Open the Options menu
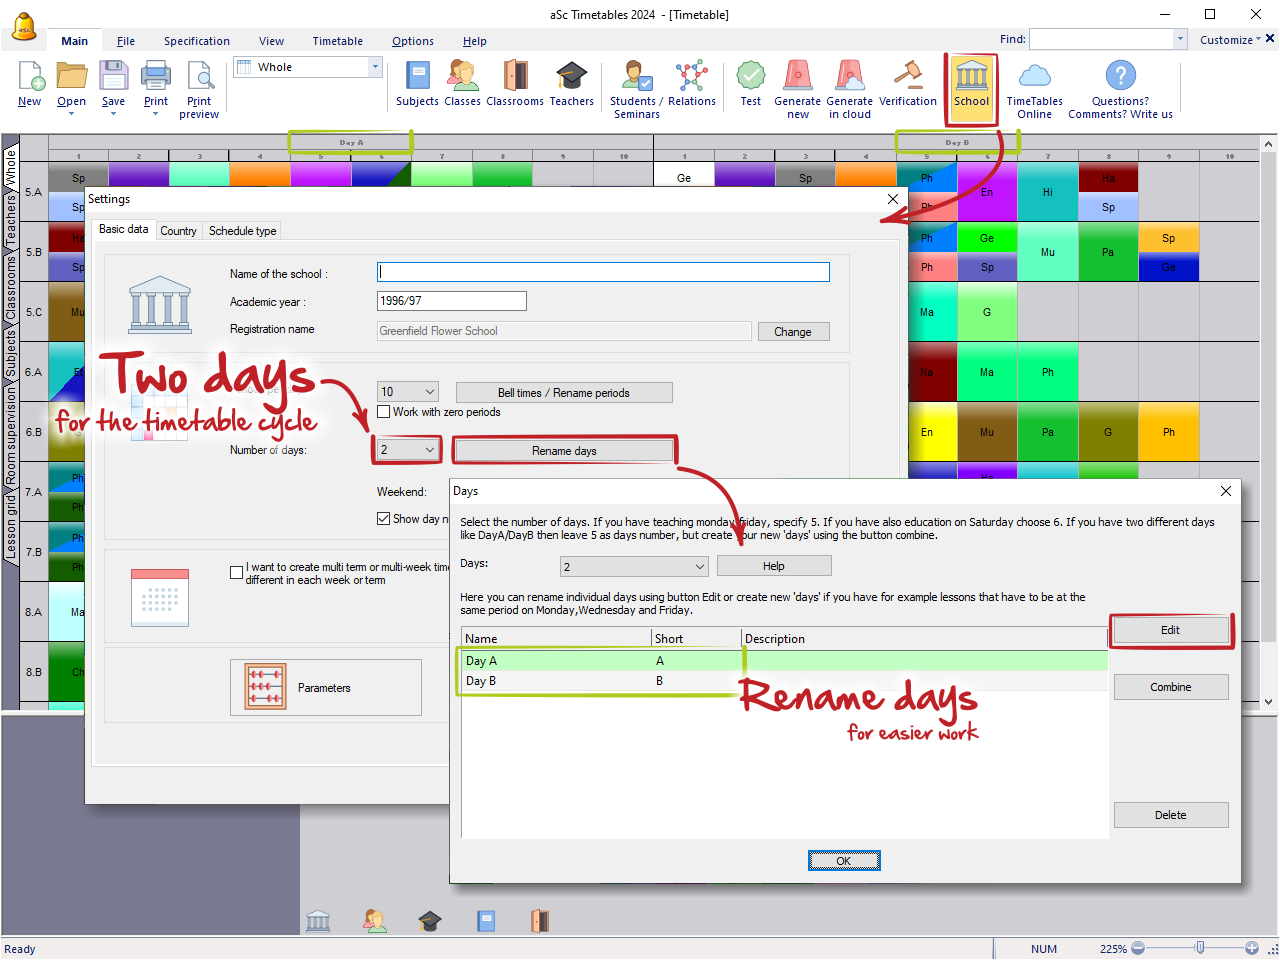1280x960 pixels. [413, 41]
